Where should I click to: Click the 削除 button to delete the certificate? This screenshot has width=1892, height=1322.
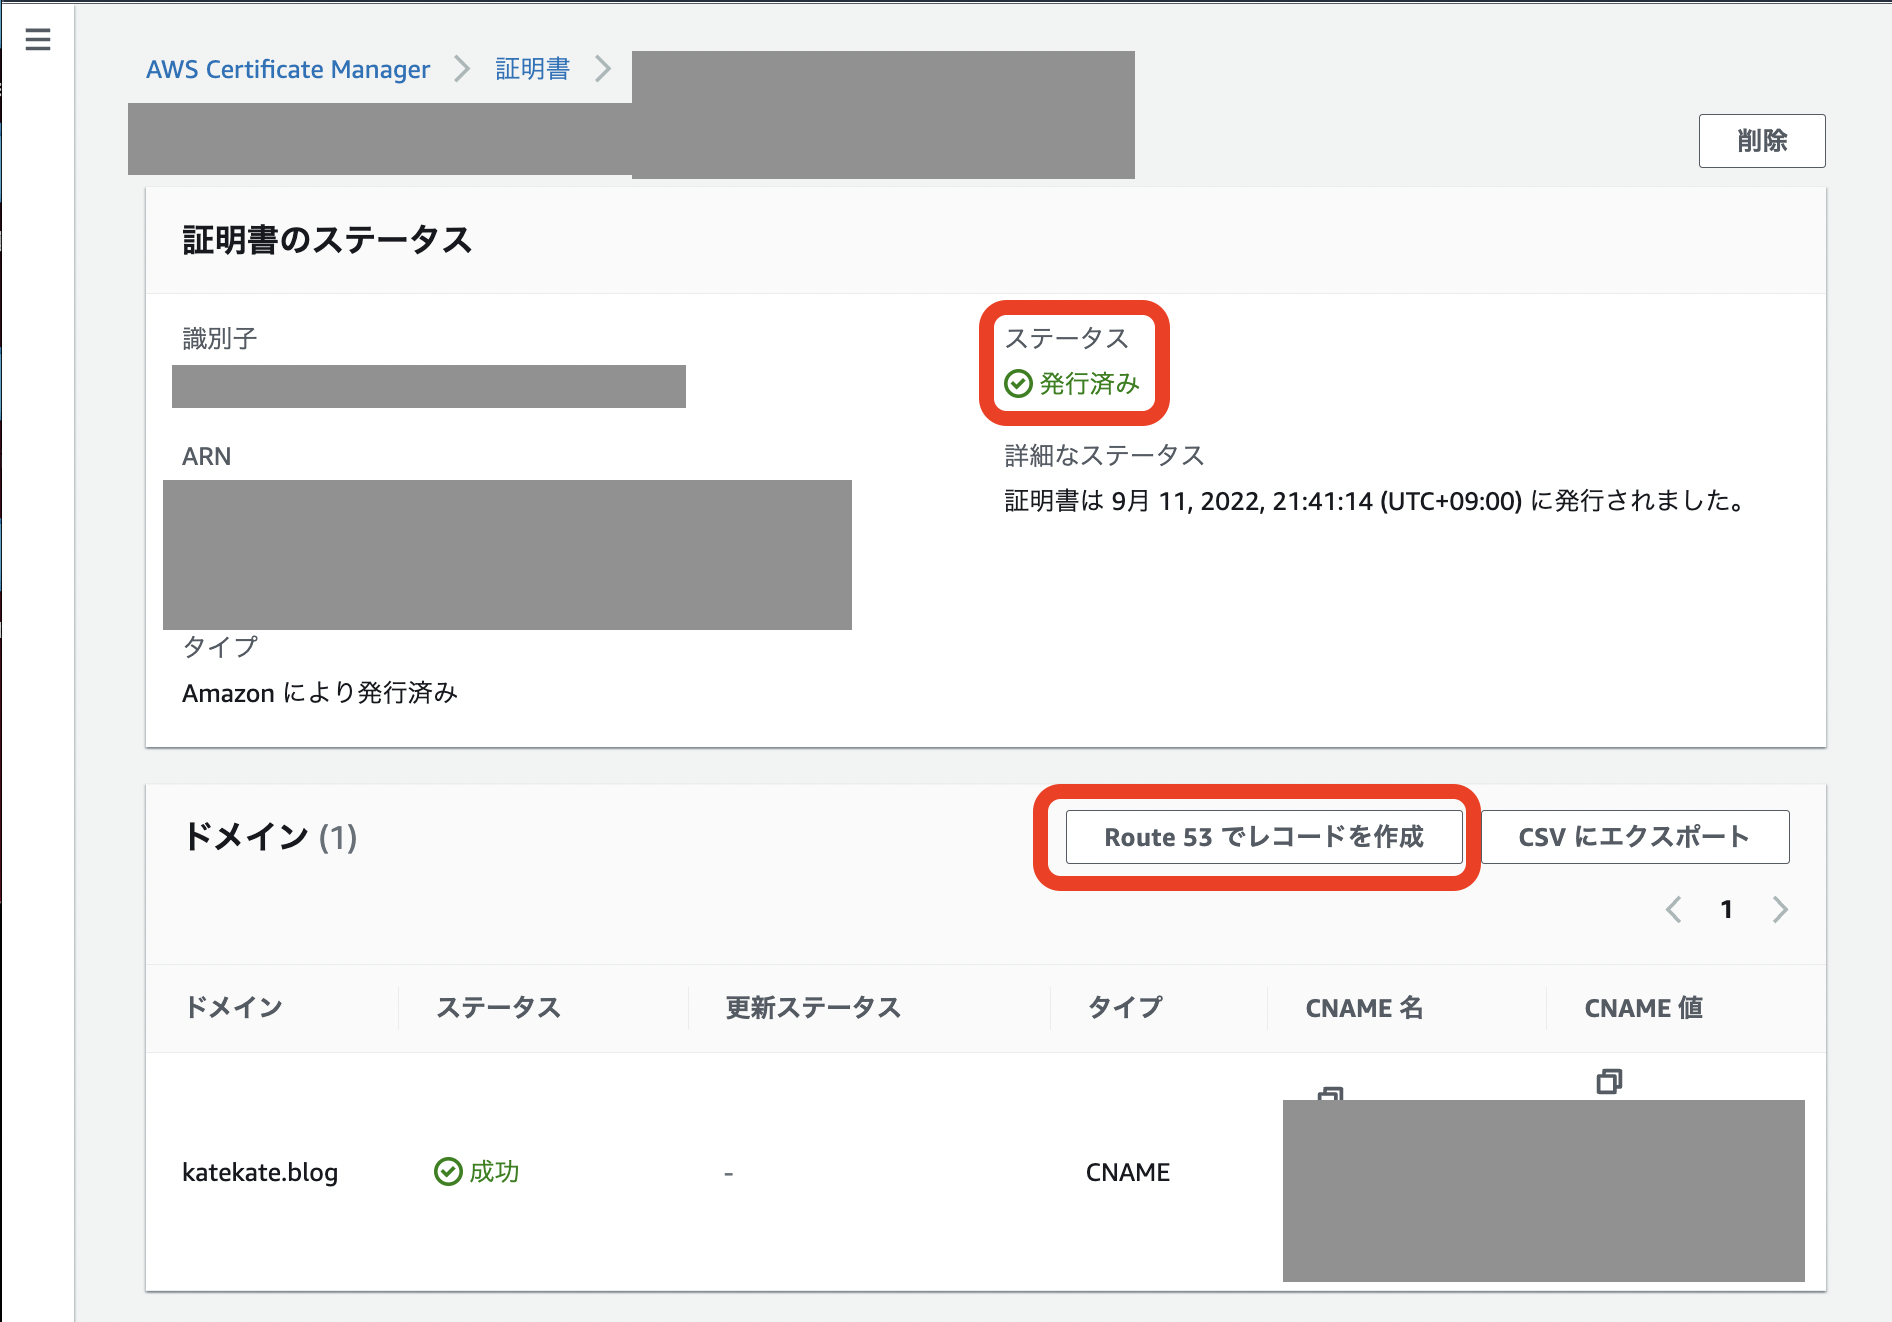pos(1761,140)
